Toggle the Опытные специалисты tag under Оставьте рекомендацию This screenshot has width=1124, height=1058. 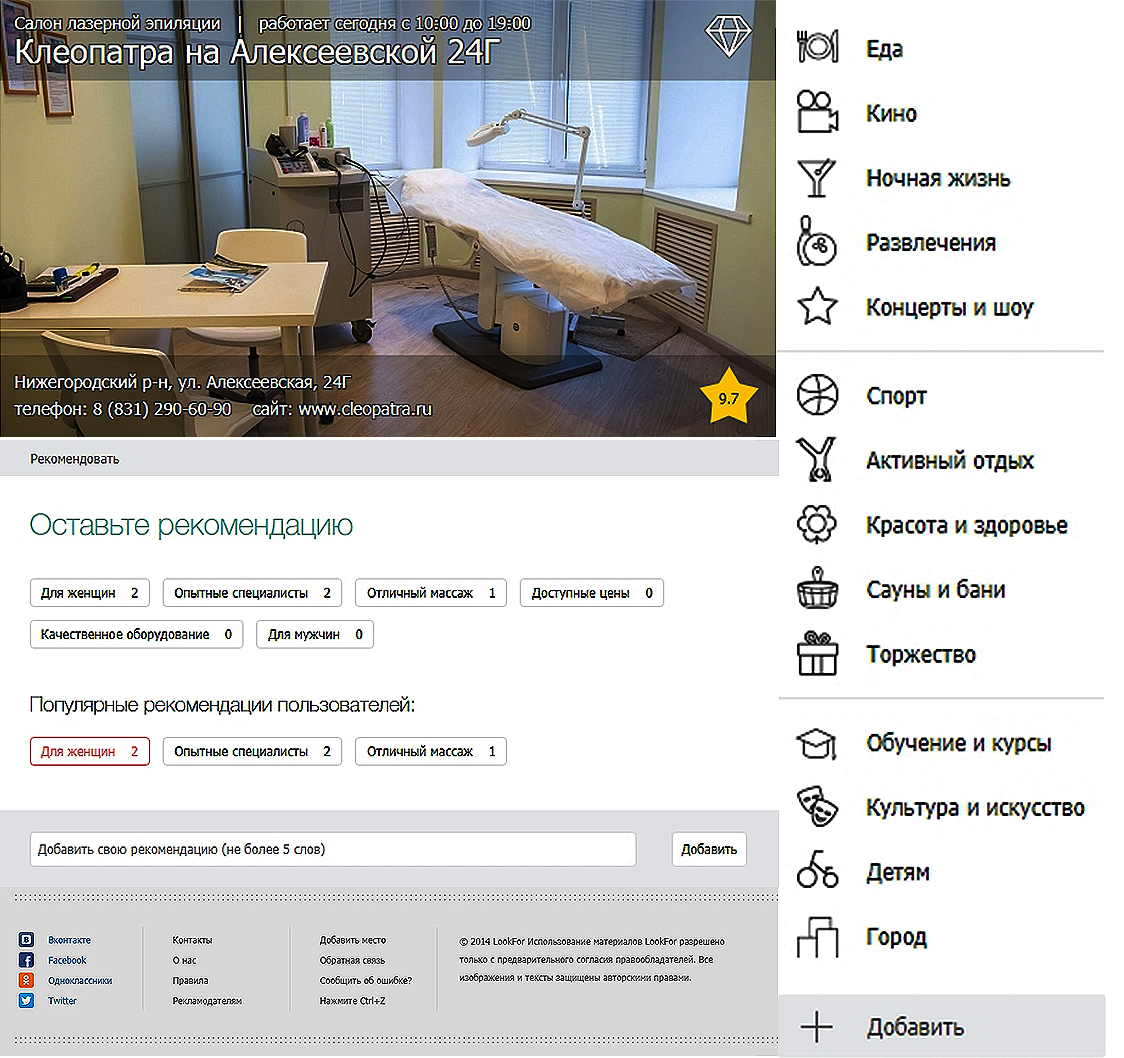252,593
